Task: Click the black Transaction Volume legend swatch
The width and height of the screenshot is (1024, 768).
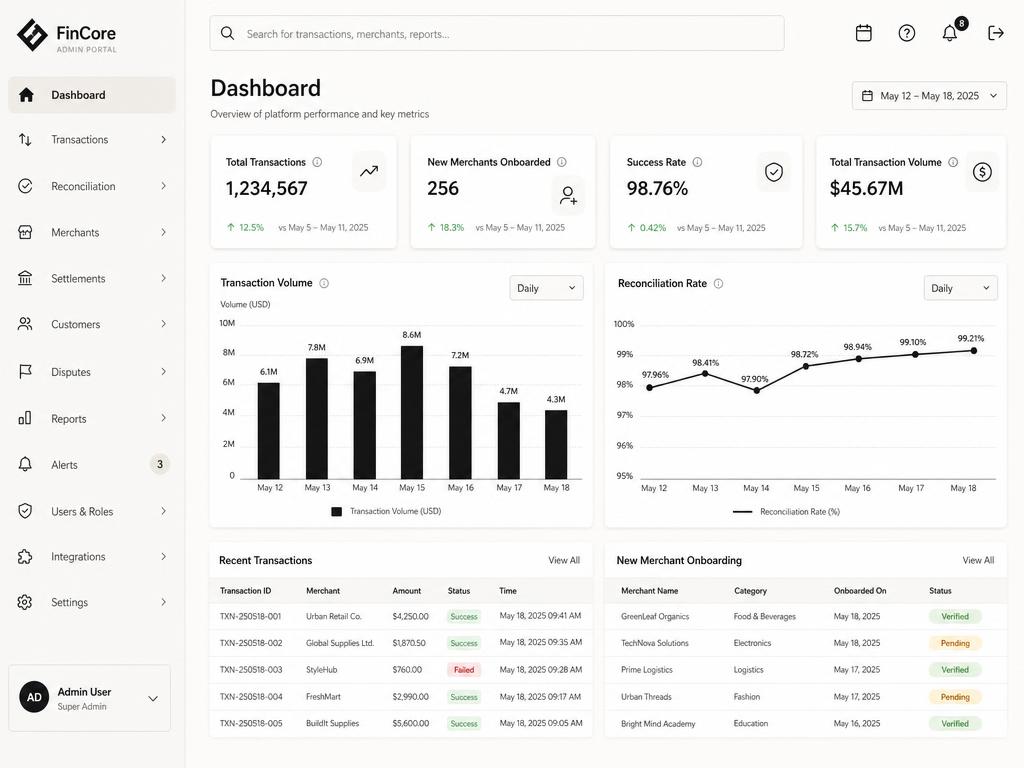Action: 336,511
